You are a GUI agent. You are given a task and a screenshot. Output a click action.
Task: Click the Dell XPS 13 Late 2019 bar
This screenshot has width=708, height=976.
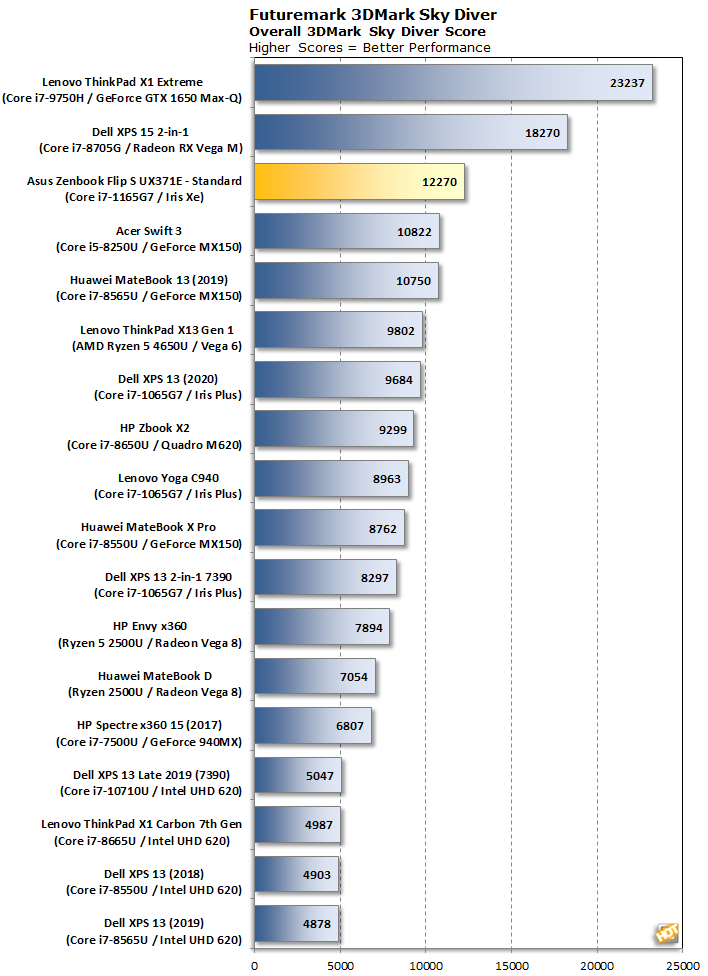click(x=298, y=776)
